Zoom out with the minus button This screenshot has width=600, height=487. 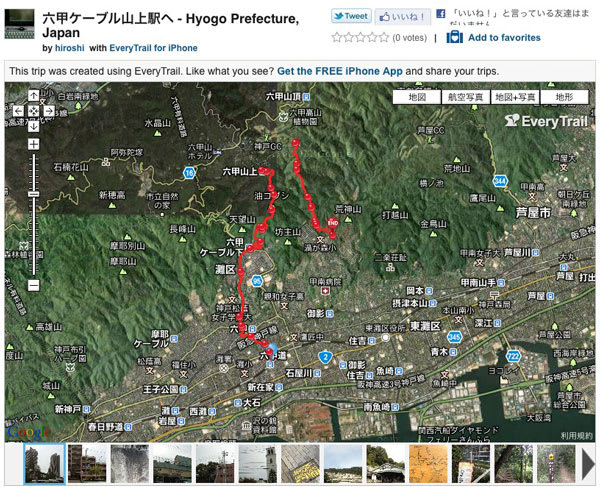pos(33,285)
